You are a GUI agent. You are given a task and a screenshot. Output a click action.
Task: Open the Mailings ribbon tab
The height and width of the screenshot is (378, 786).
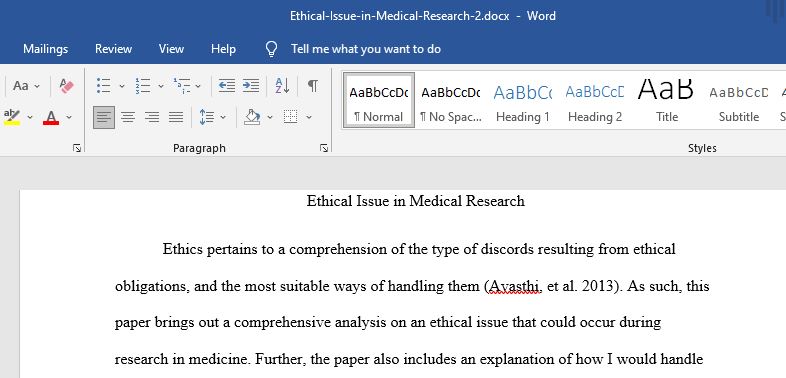tap(46, 49)
